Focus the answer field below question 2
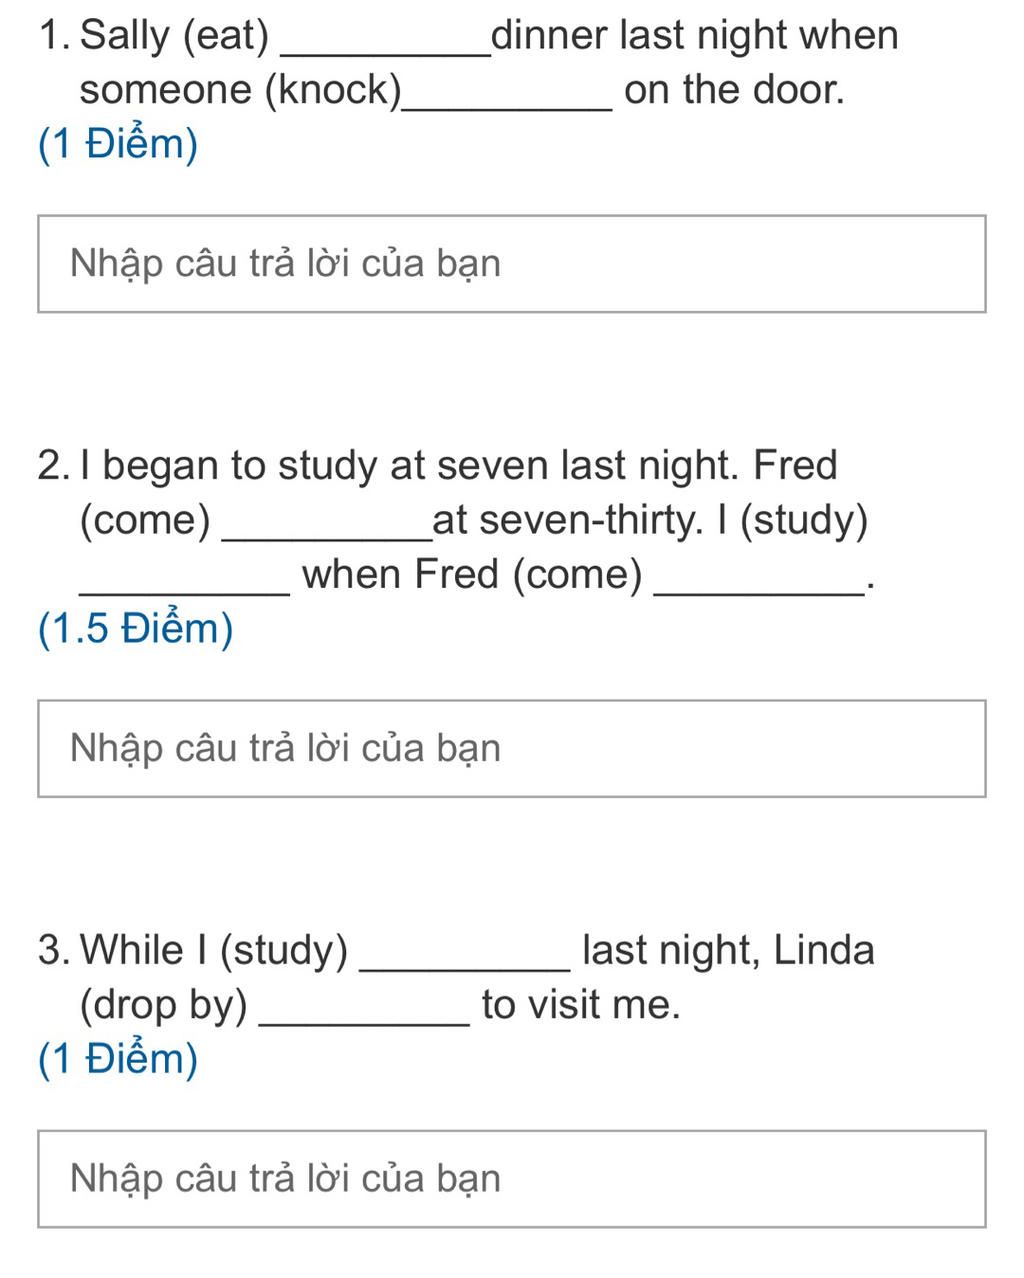Viewport: 1024px width, 1278px height. point(512,749)
